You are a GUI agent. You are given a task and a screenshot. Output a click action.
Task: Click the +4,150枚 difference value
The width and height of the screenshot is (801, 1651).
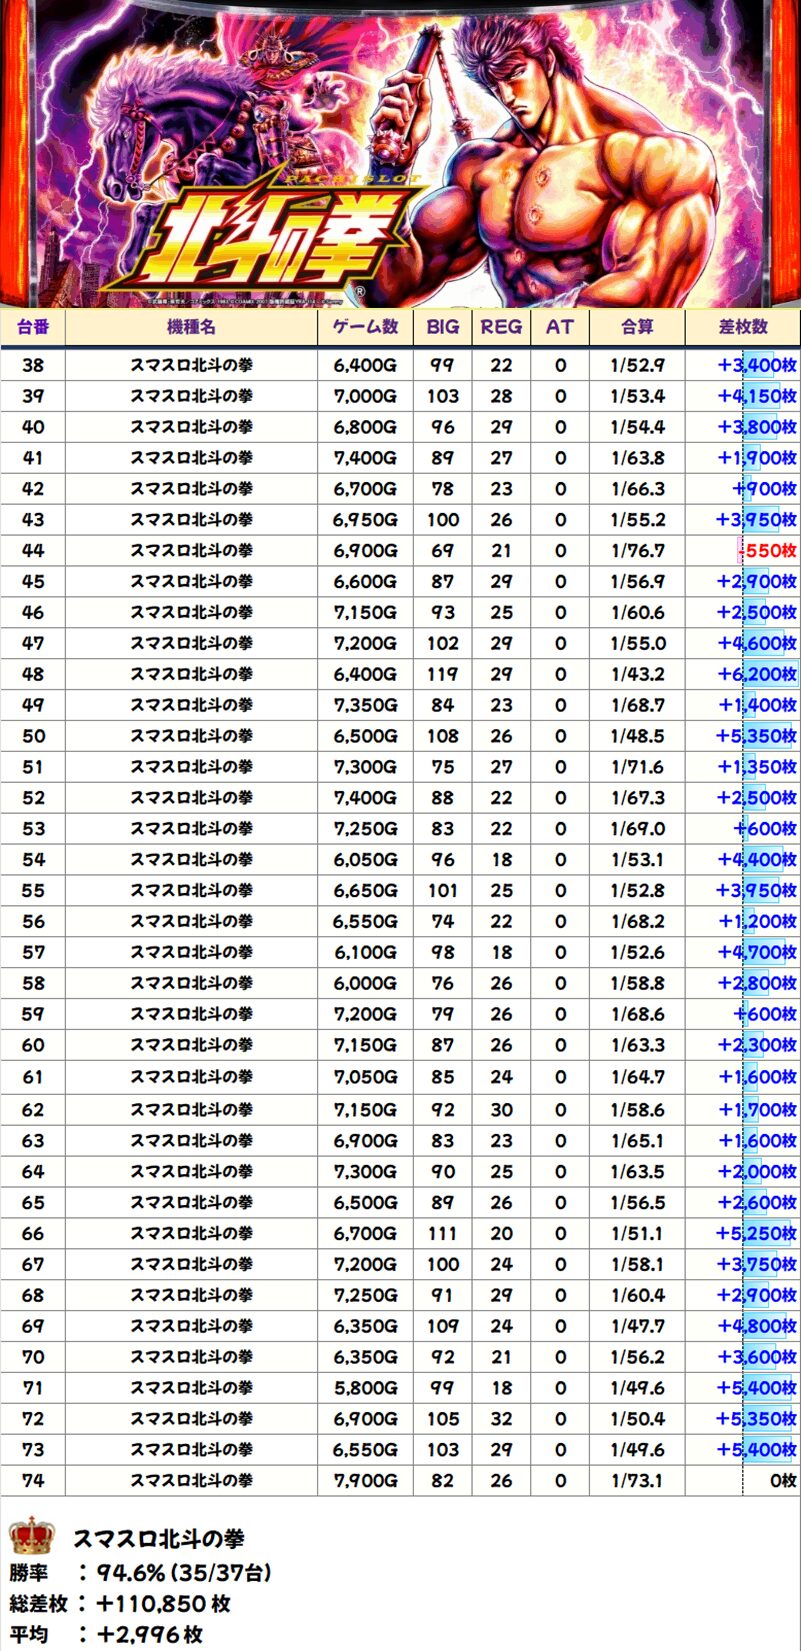[757, 396]
